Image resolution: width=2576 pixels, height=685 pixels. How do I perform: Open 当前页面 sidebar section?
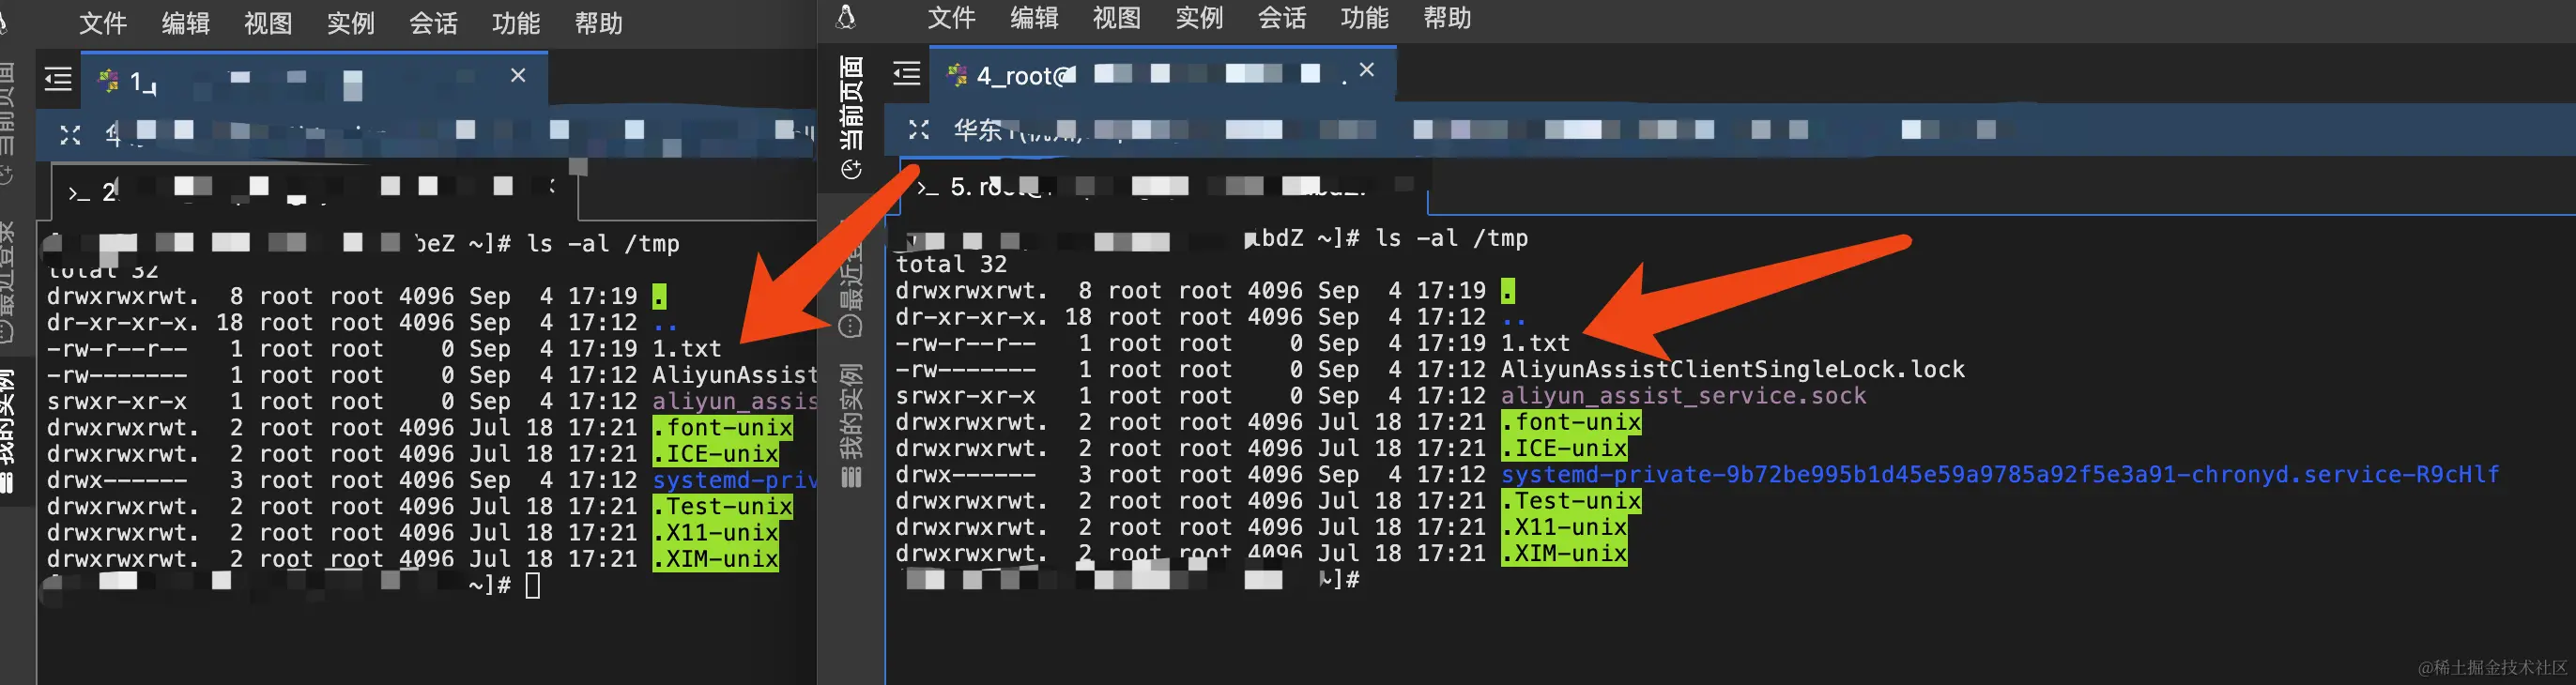[x=851, y=103]
